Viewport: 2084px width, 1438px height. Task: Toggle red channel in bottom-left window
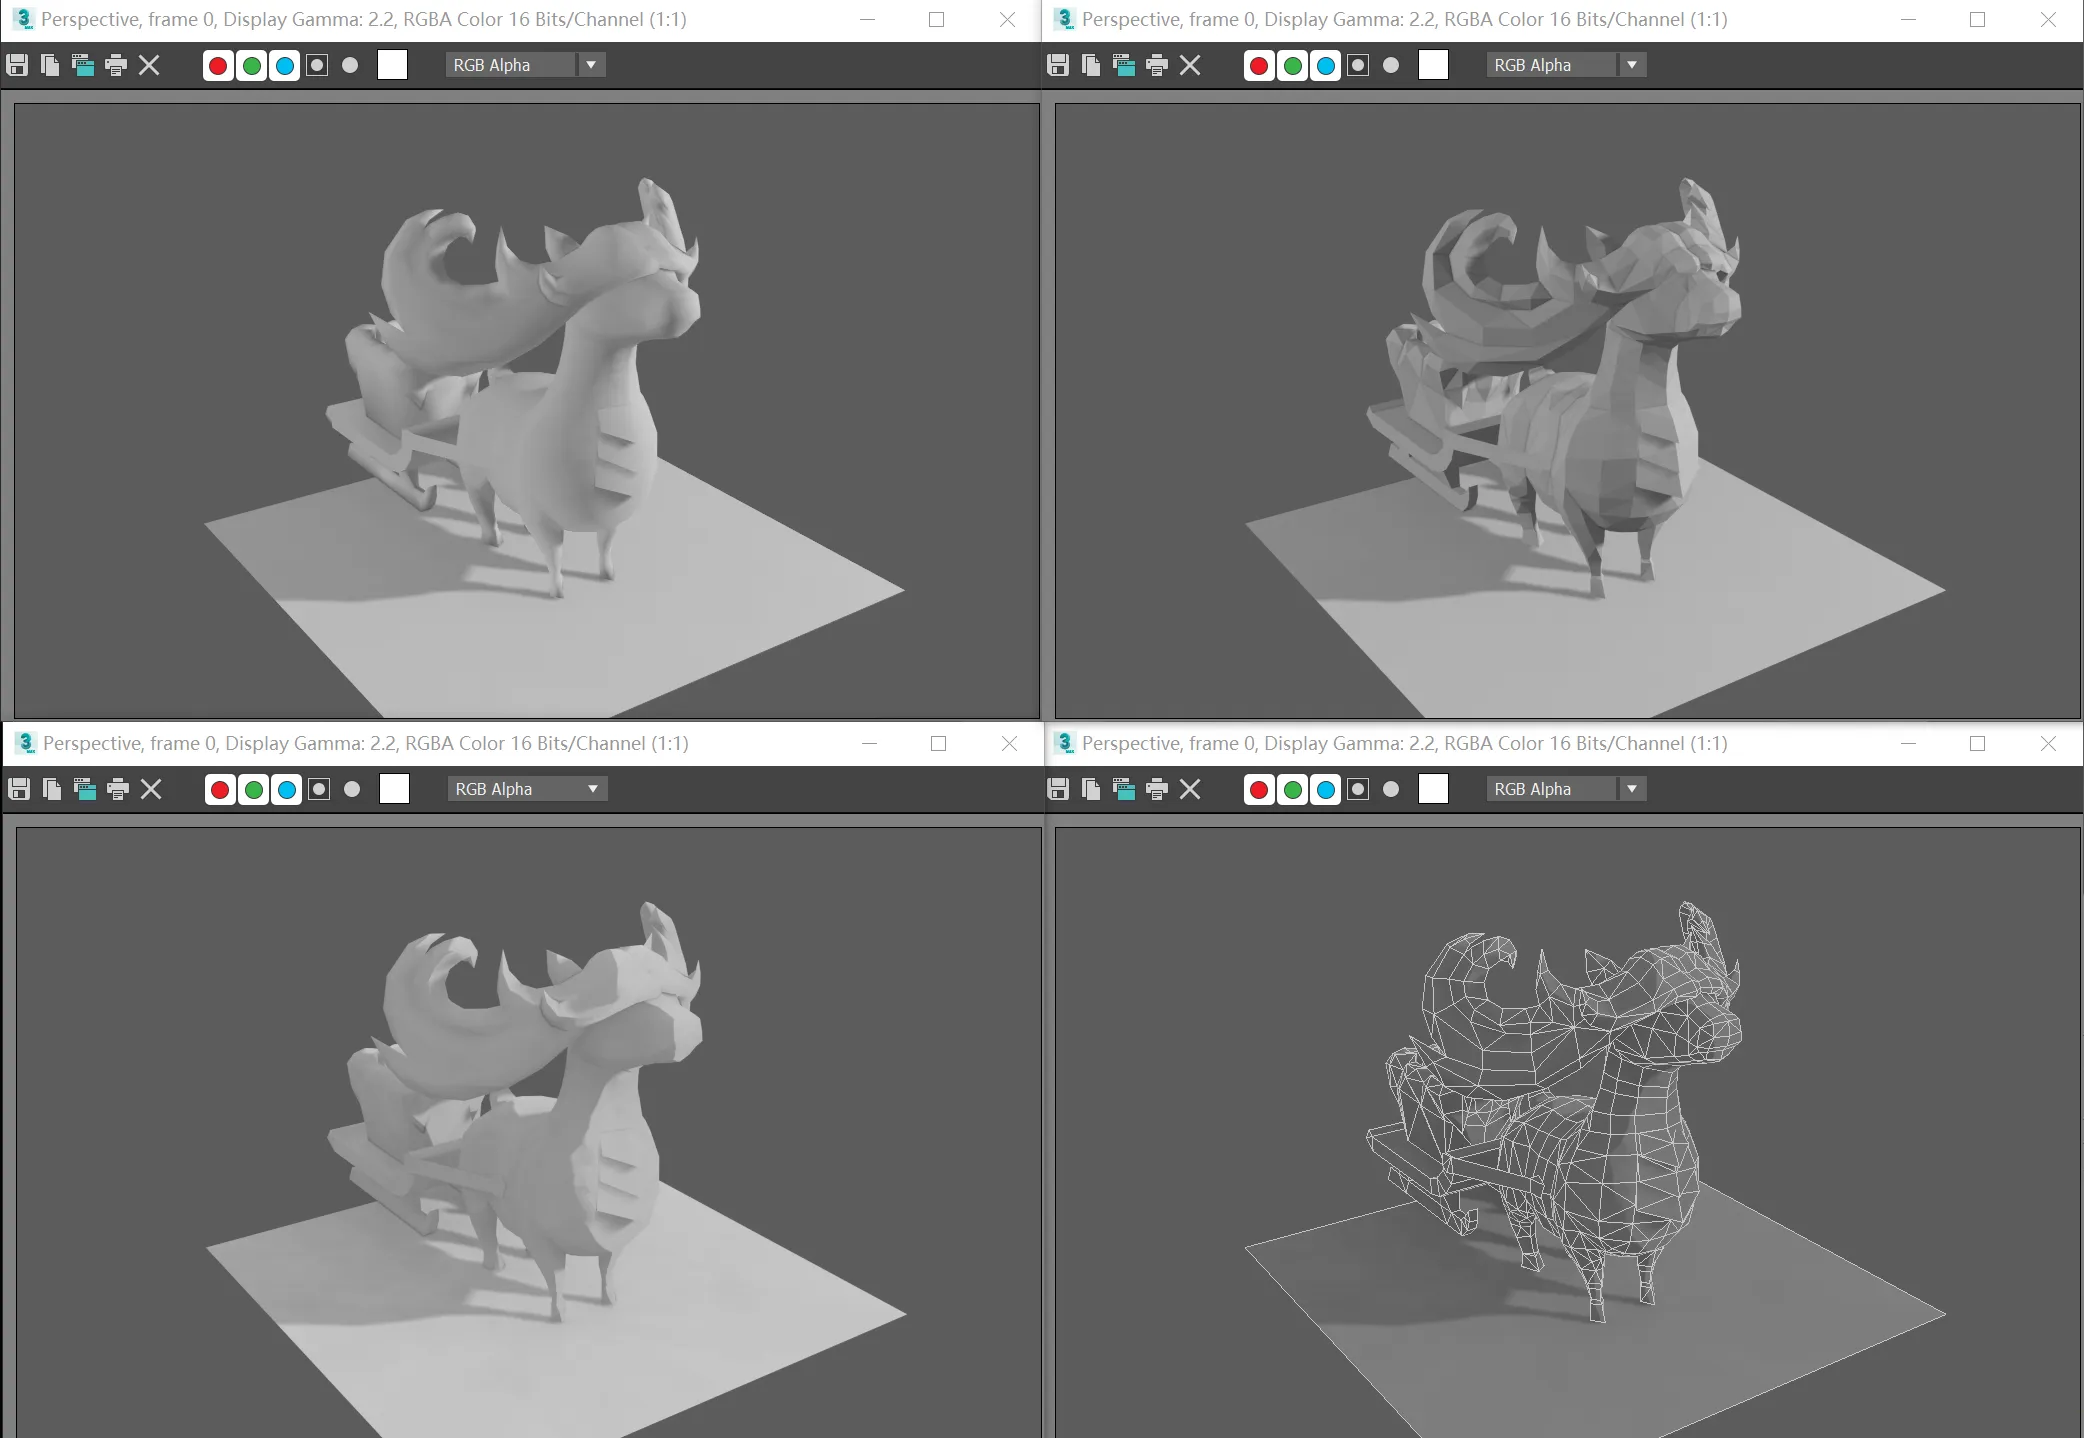220,789
